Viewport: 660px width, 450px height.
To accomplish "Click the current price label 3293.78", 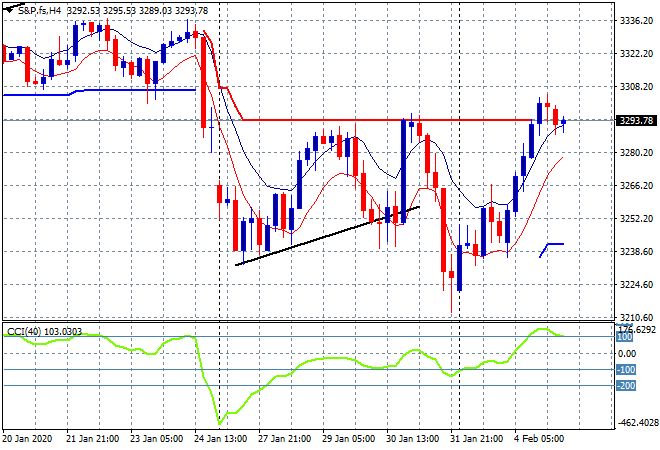I will (636, 121).
